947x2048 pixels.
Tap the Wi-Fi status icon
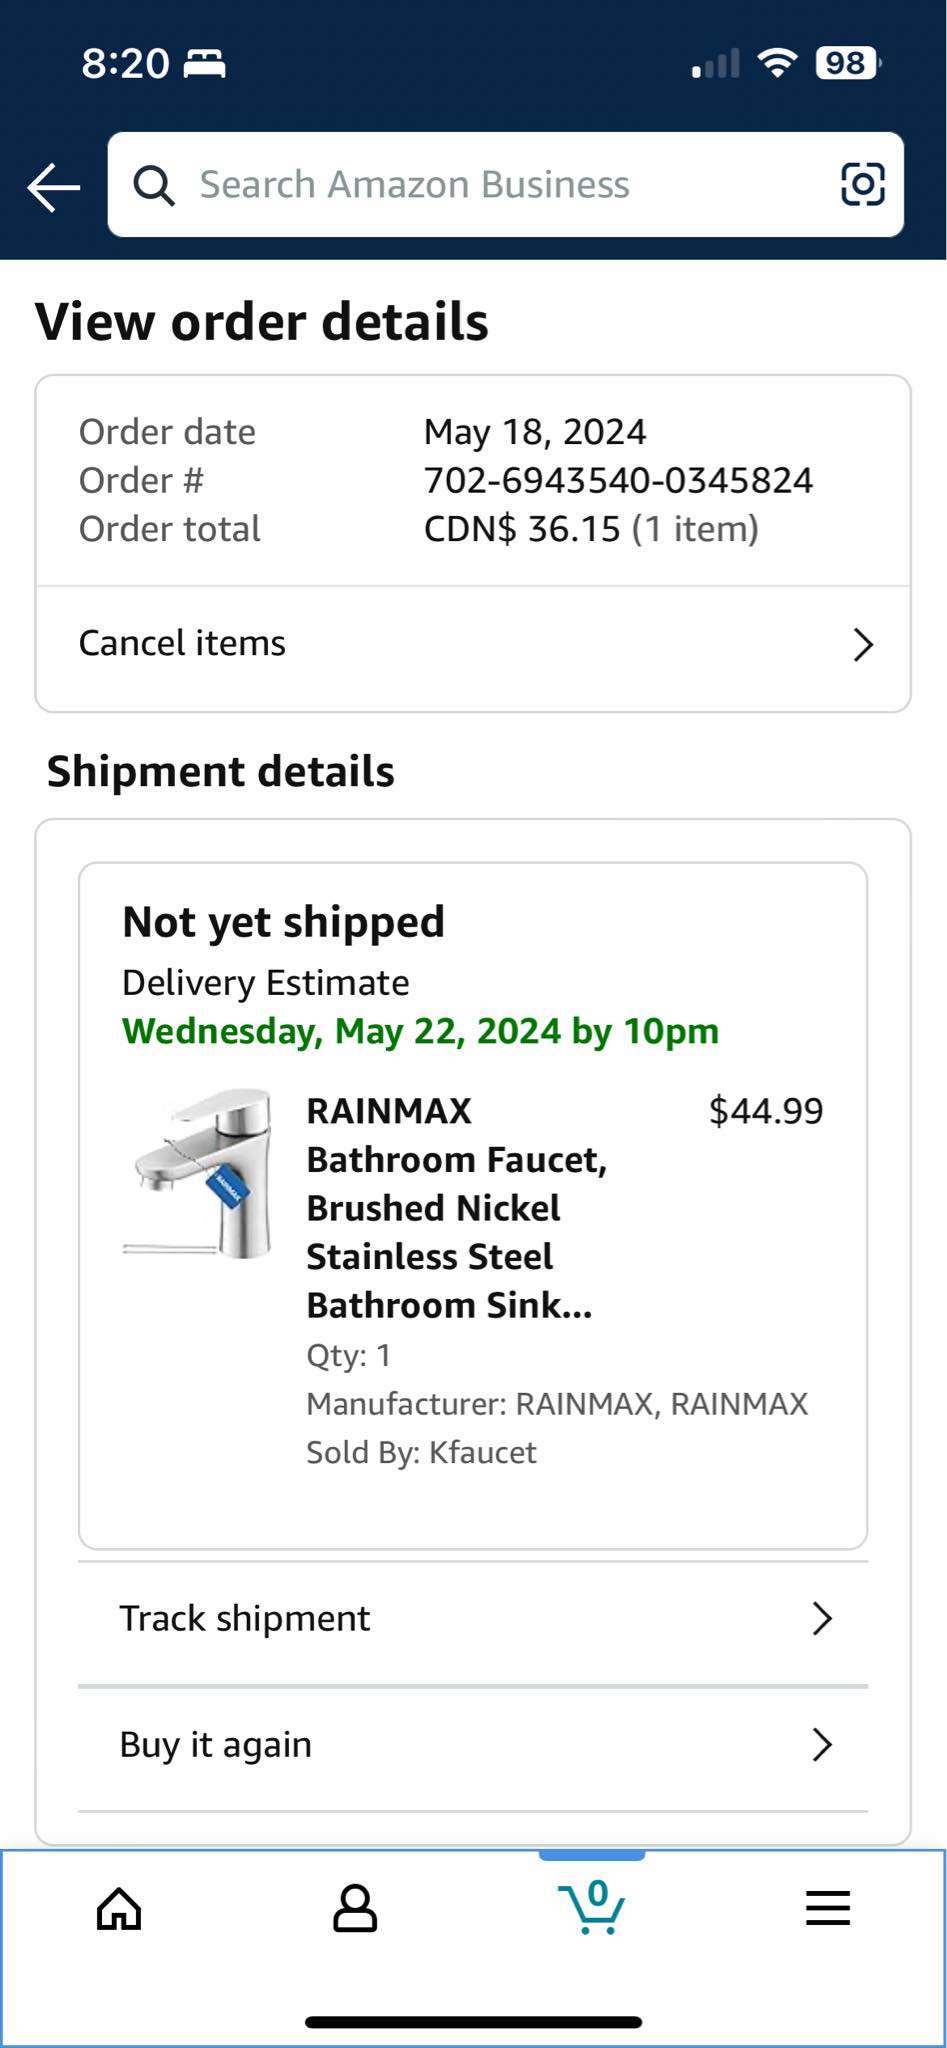point(777,62)
